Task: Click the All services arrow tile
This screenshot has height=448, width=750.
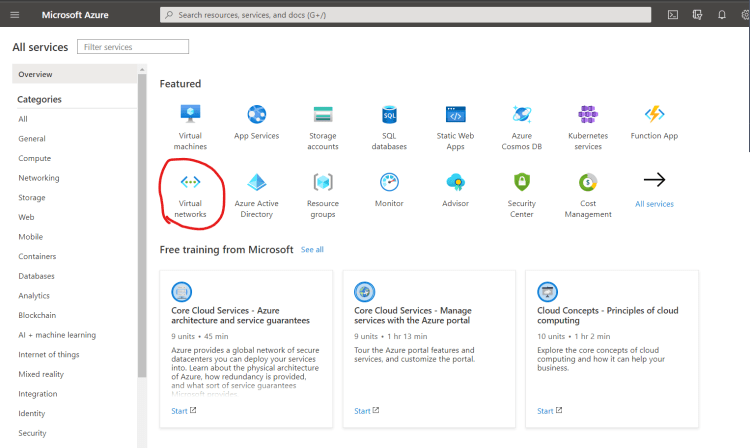Action: click(654, 190)
